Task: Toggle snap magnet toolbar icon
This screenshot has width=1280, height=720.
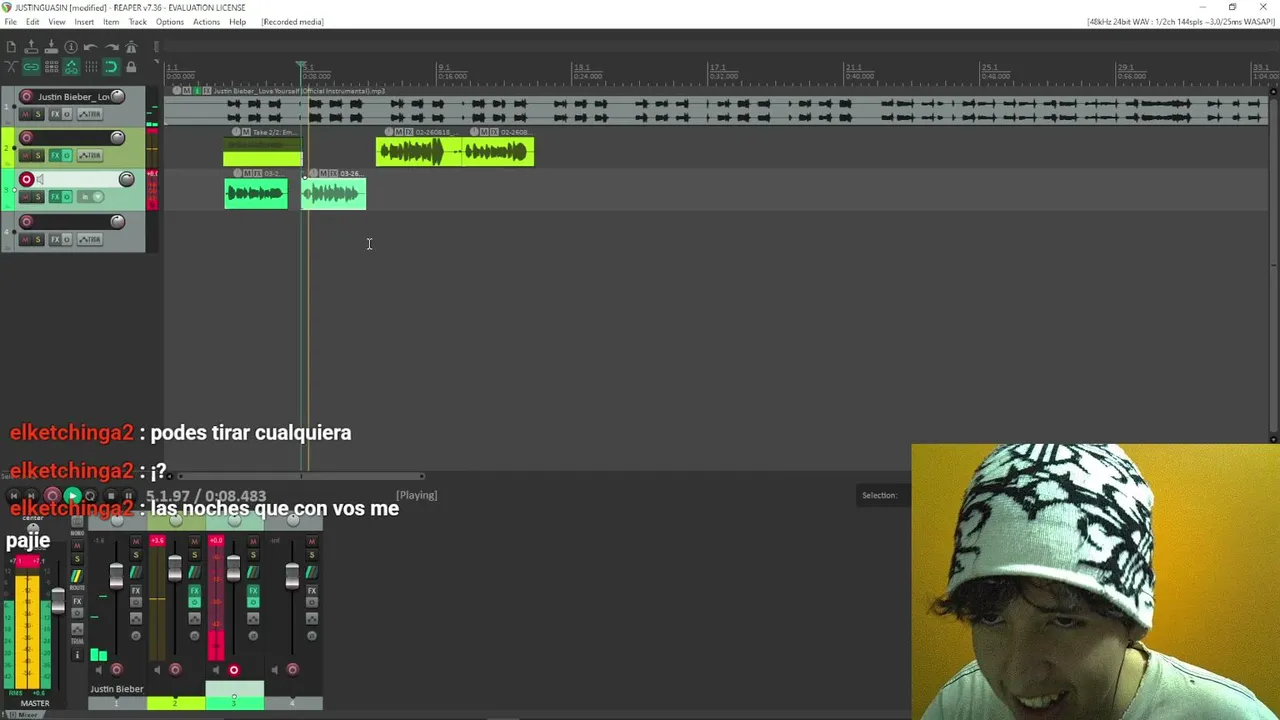Action: click(111, 67)
